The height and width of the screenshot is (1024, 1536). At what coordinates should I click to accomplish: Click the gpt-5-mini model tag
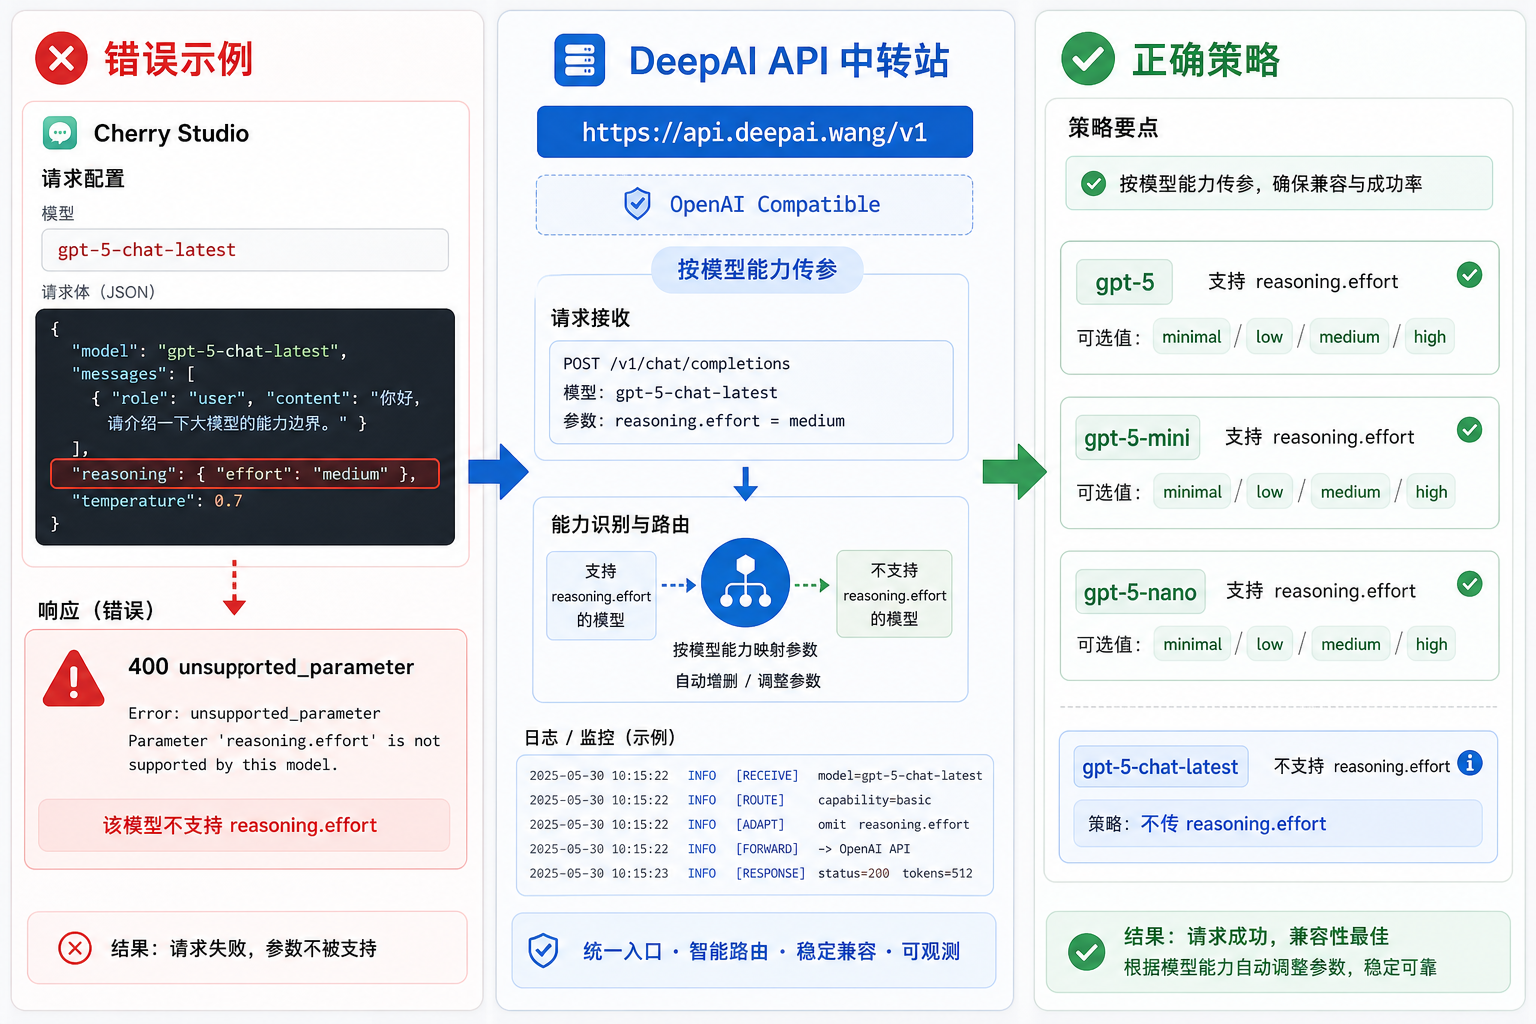1137,438
